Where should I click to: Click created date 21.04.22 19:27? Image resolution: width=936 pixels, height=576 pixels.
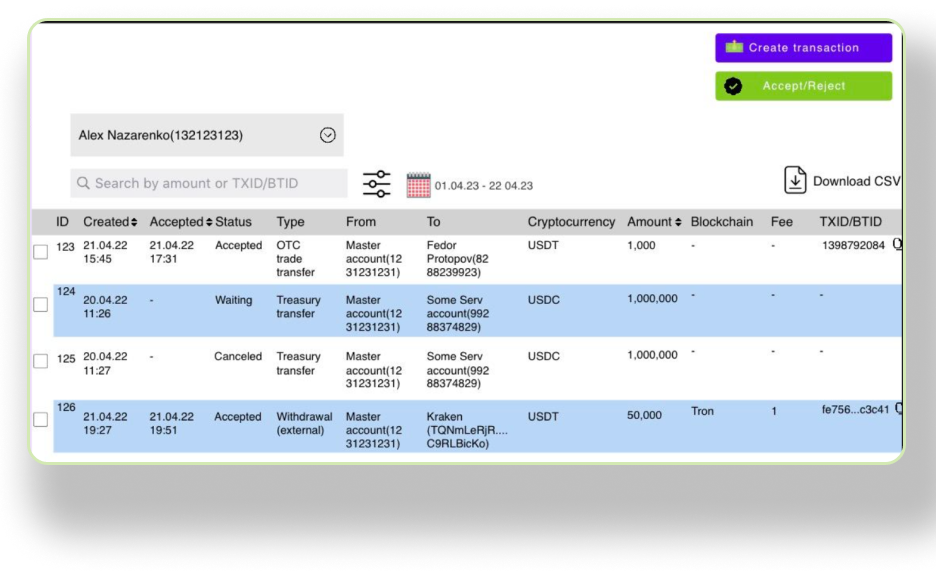tap(105, 423)
